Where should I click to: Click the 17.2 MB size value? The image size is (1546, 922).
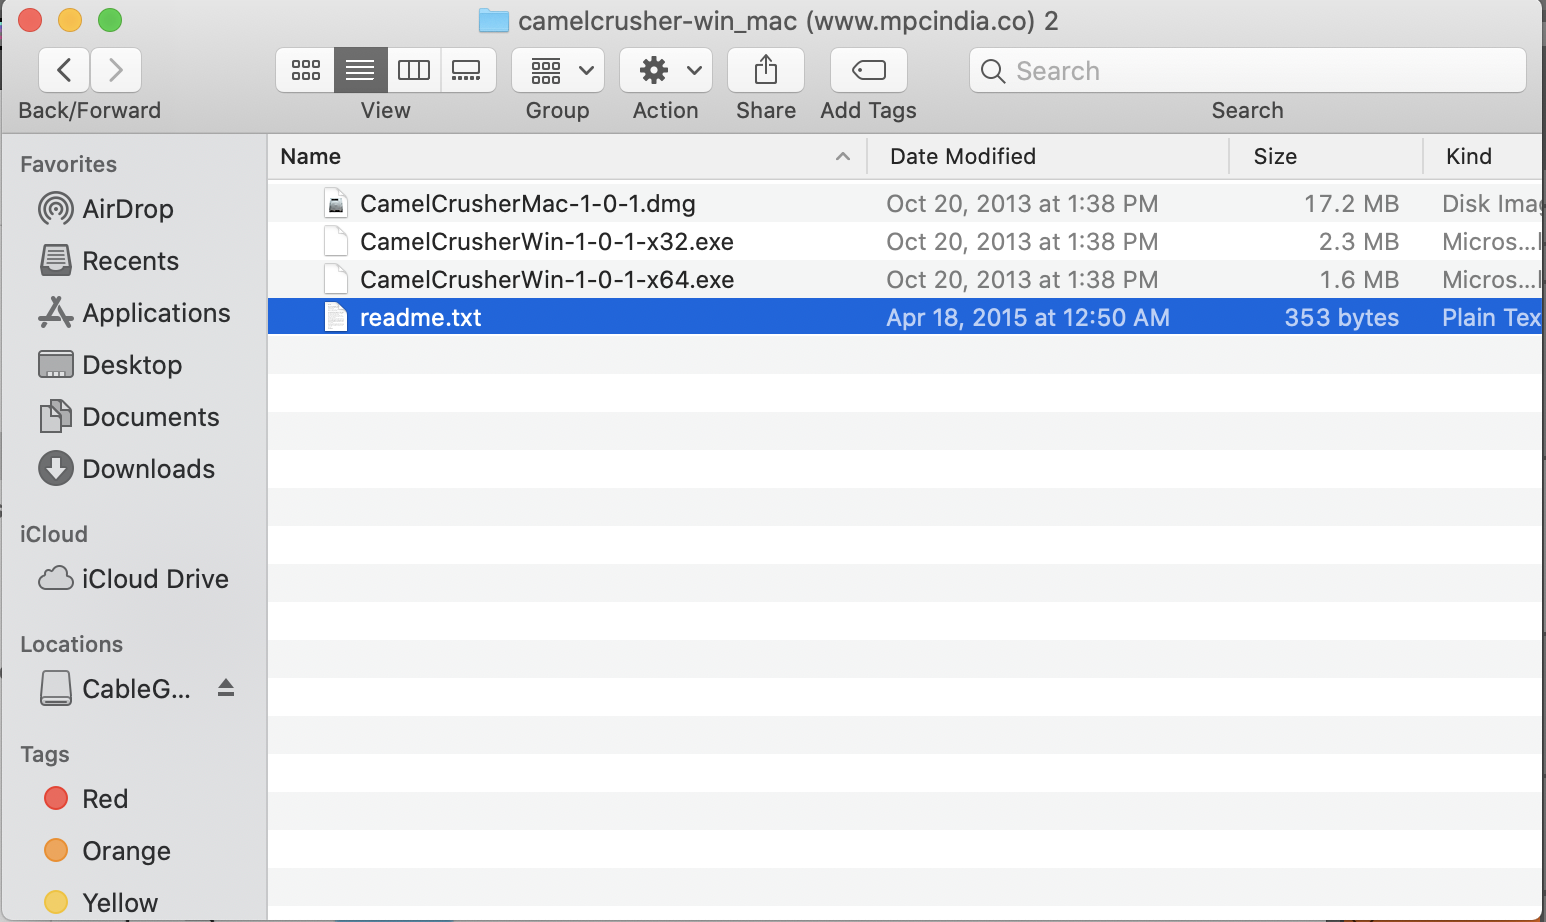click(1351, 204)
